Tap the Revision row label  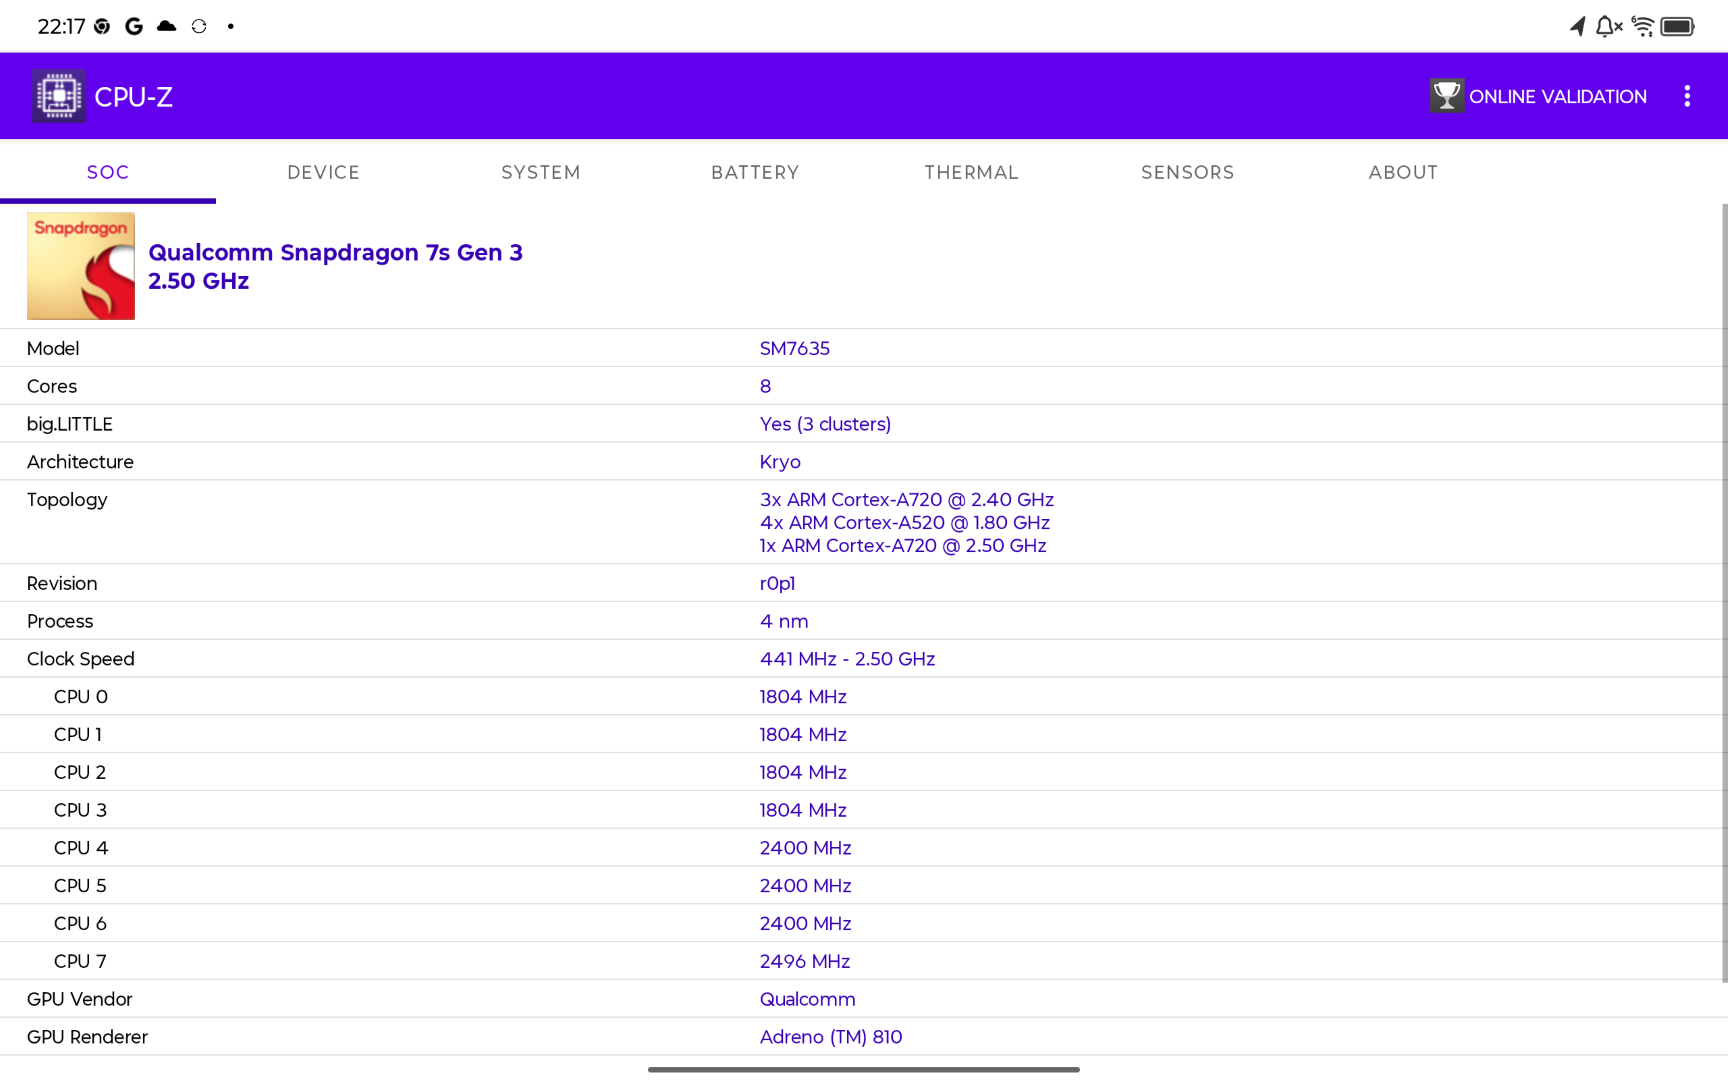(x=62, y=584)
